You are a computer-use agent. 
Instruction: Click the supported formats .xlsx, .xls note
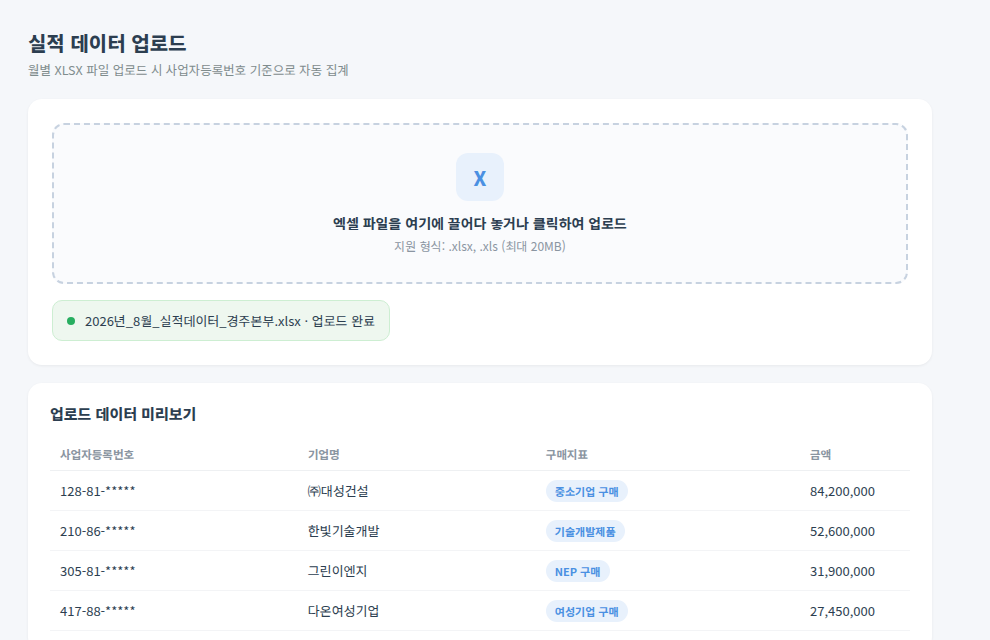tap(480, 246)
